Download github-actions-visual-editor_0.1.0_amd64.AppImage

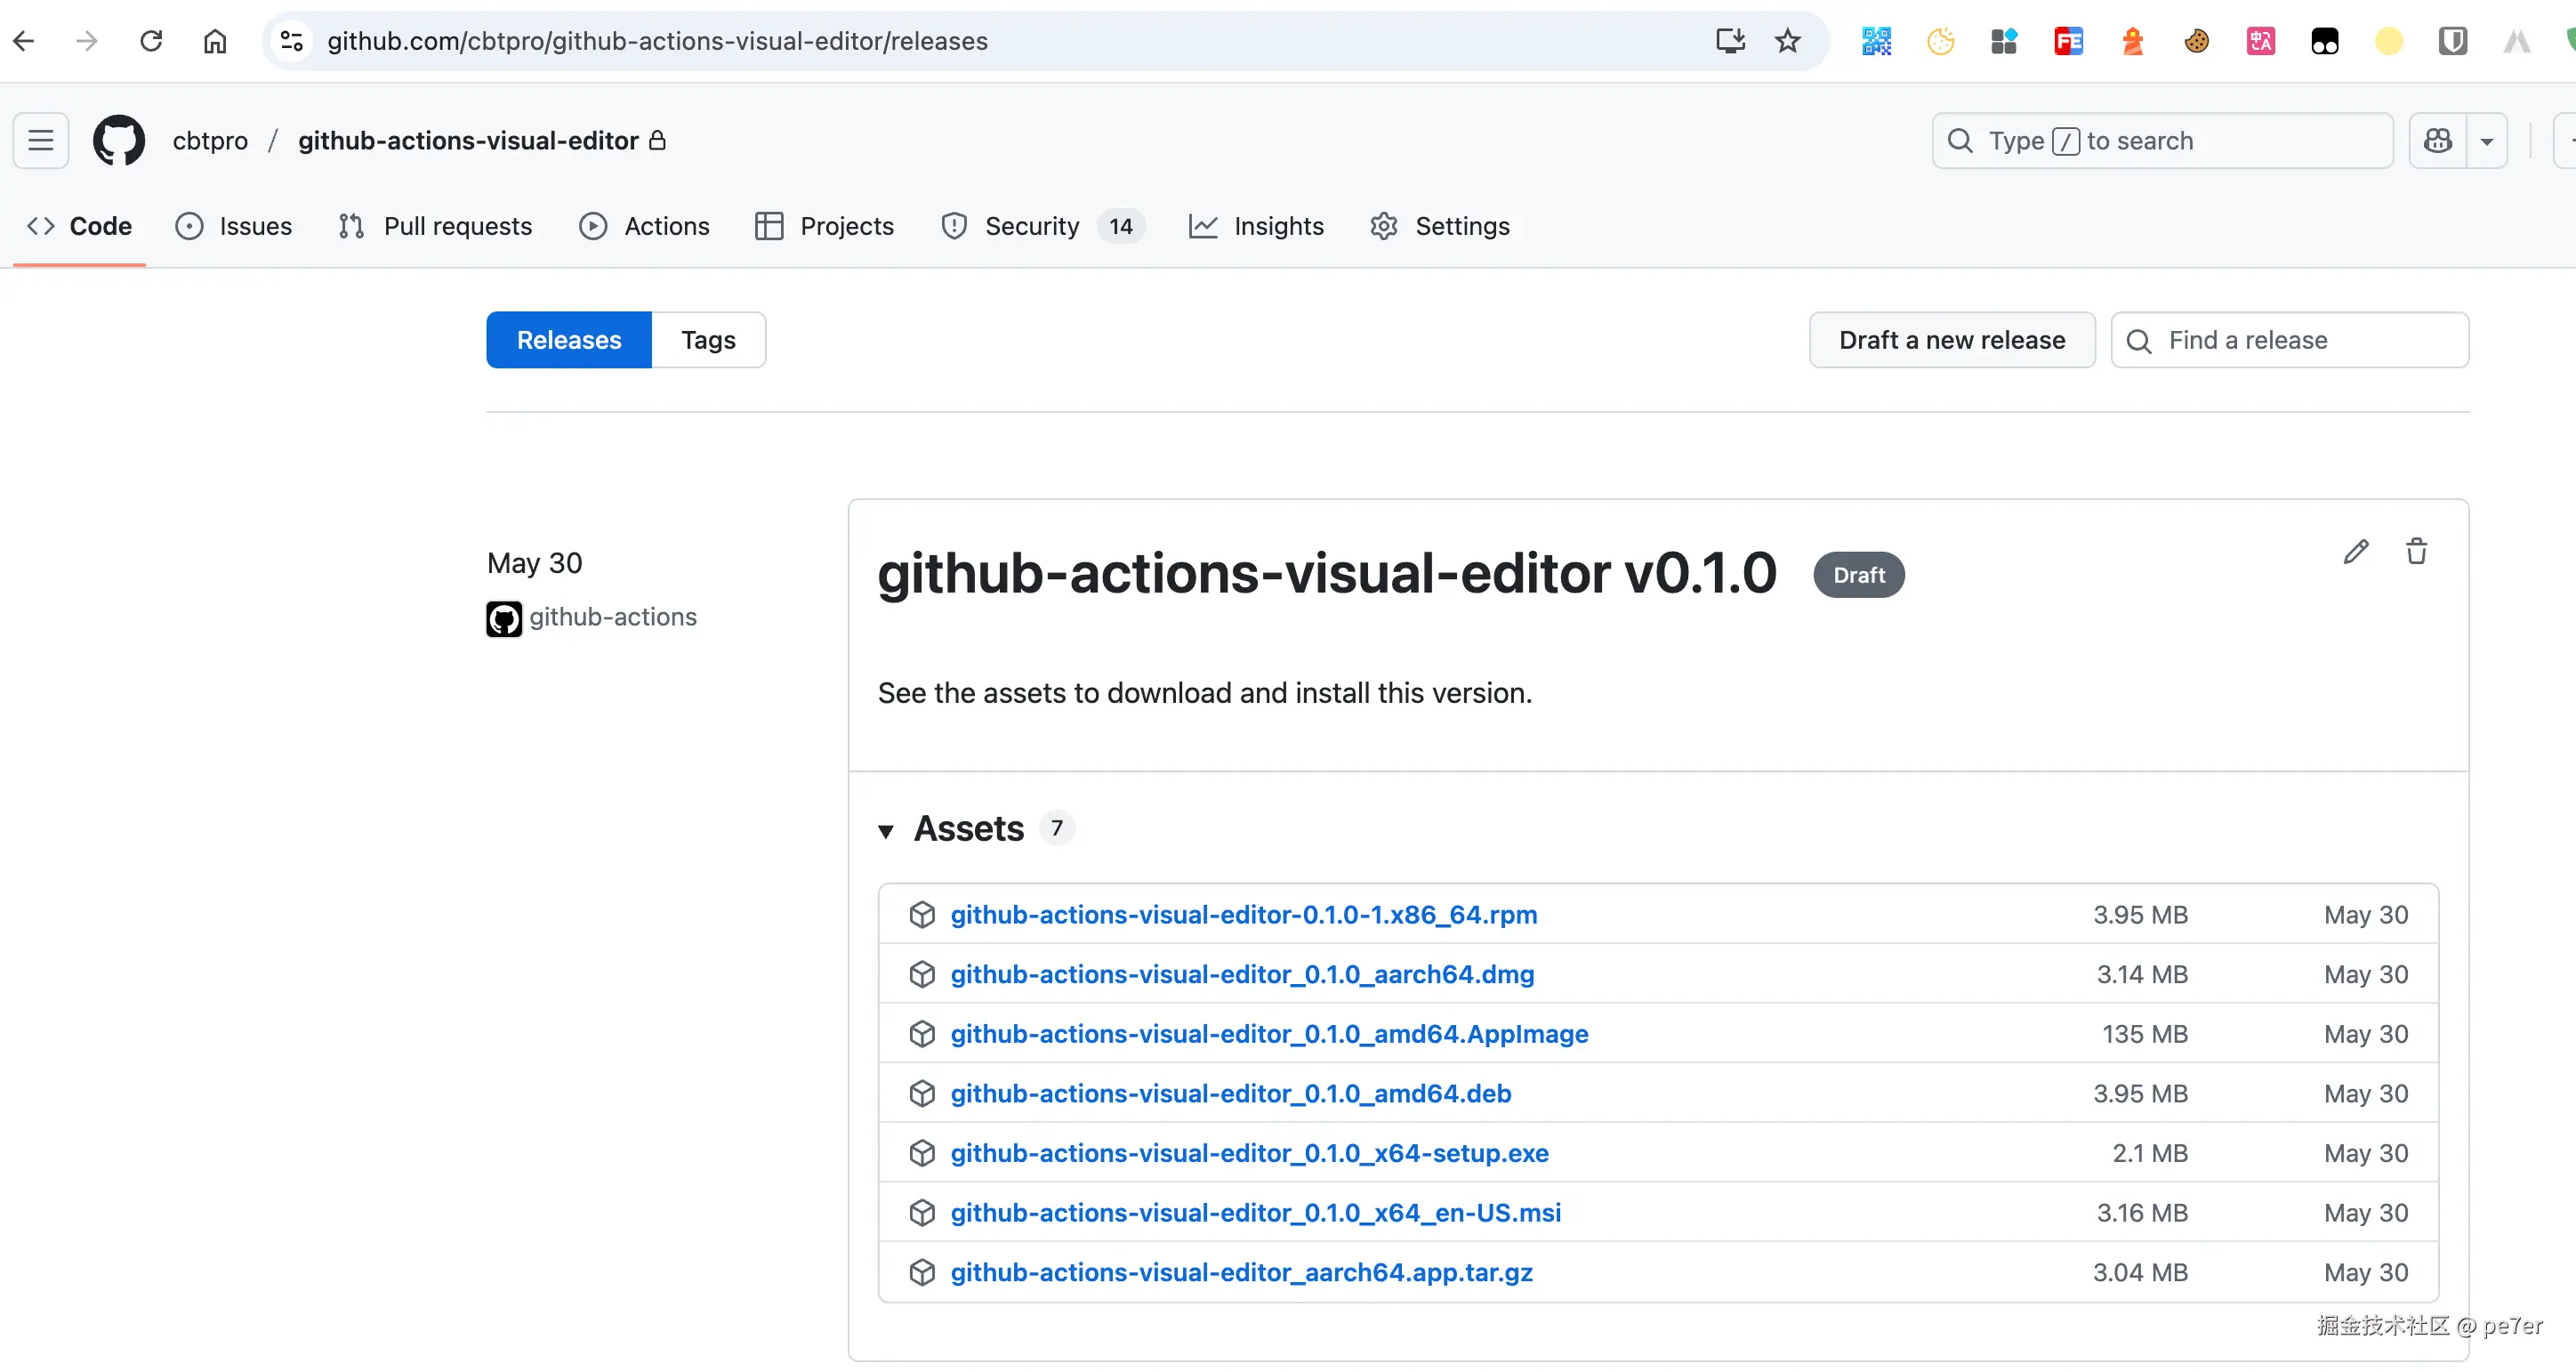1269,1033
